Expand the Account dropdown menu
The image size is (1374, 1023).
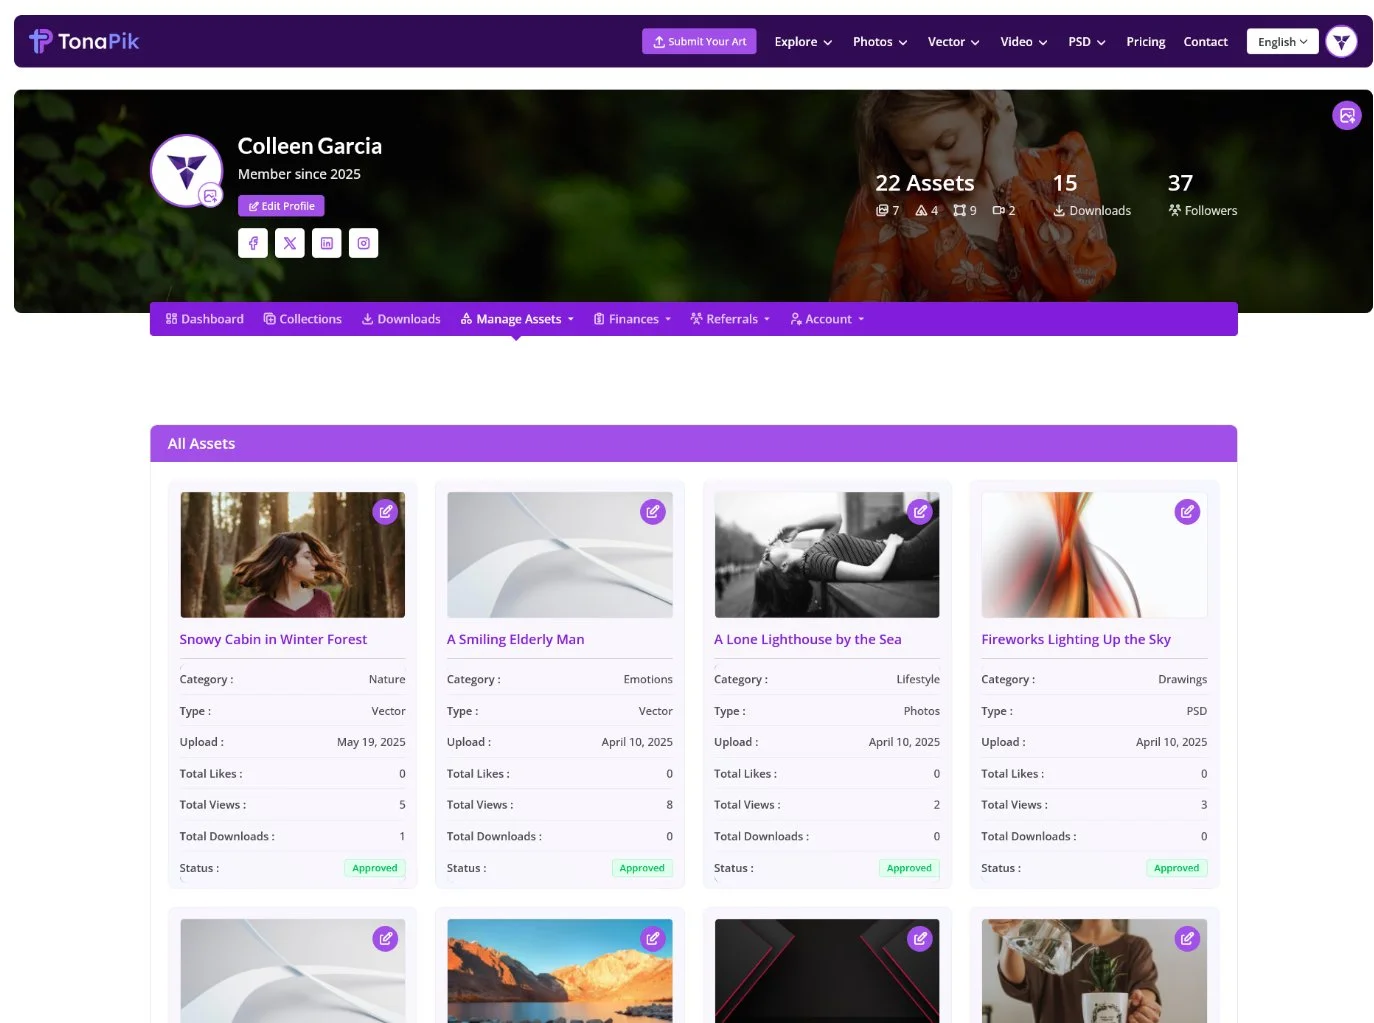[x=827, y=319]
